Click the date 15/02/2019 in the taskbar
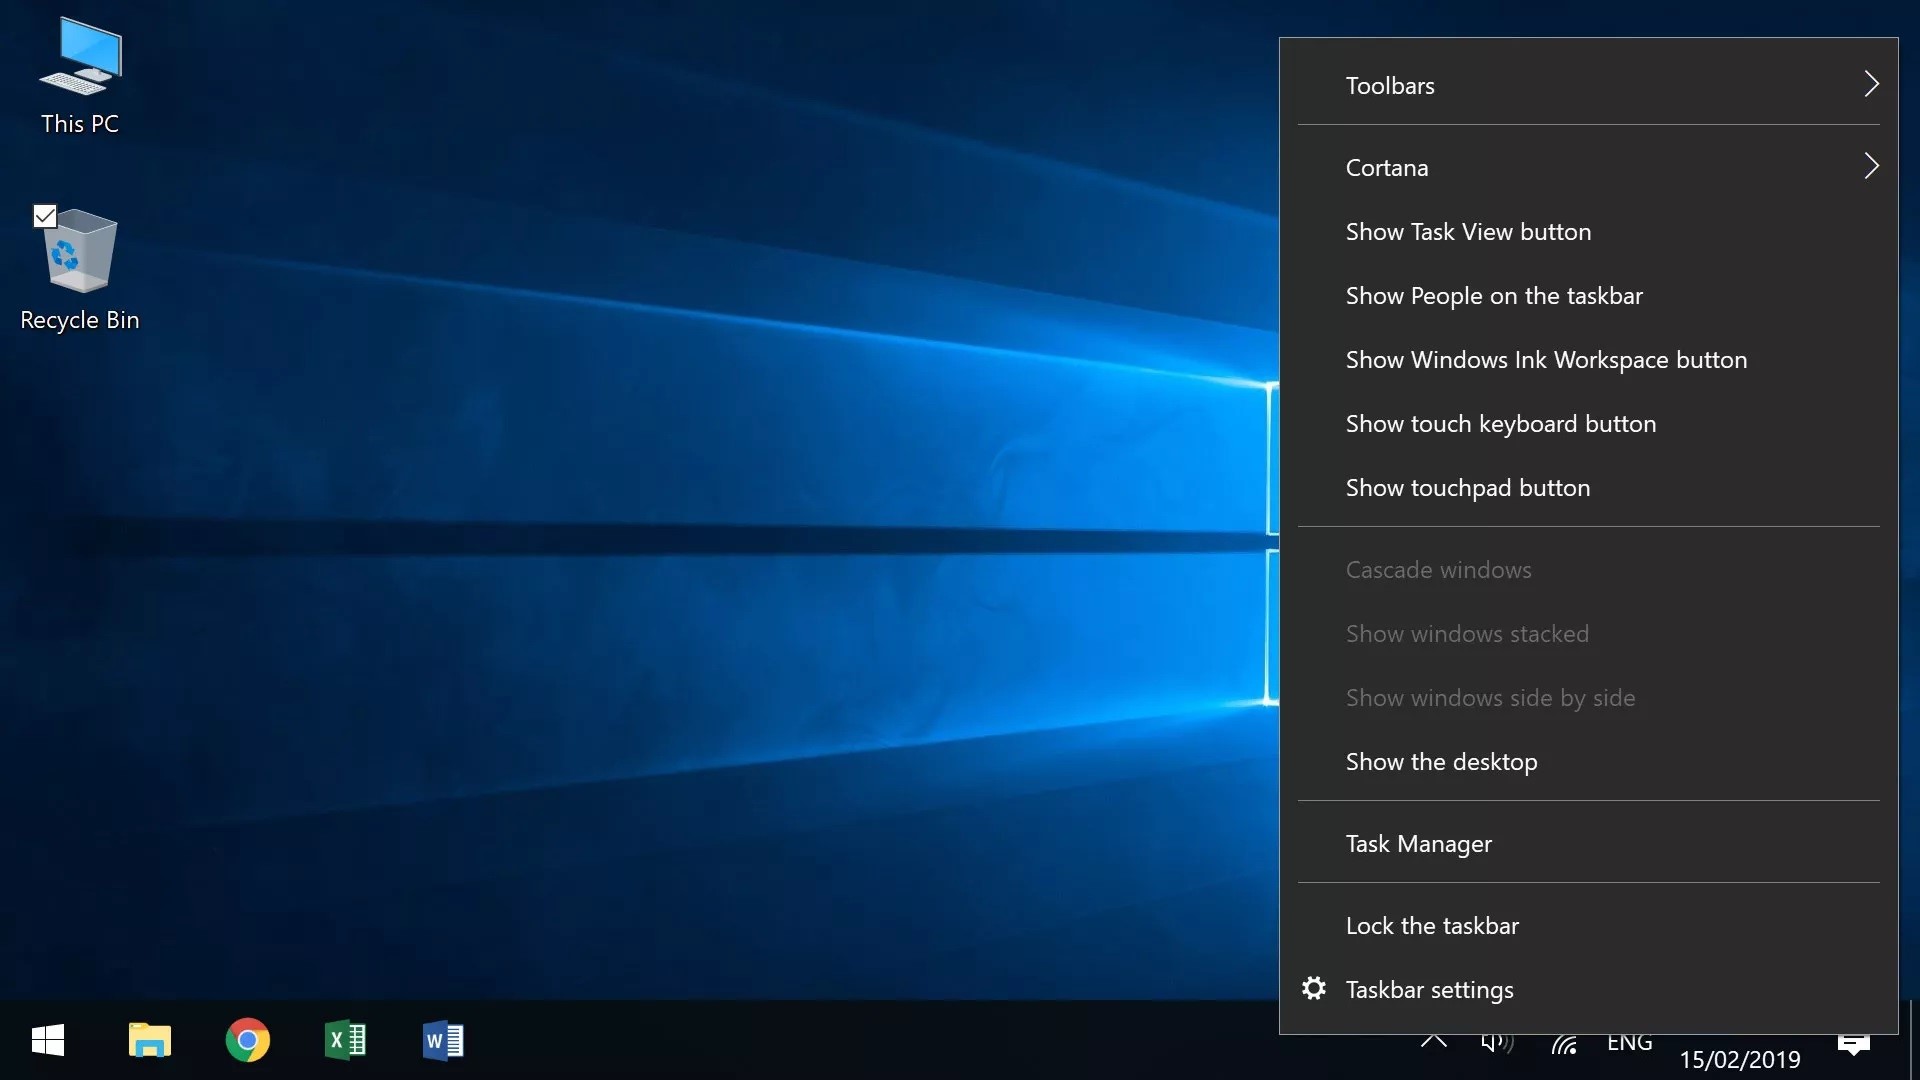 coord(1739,1060)
